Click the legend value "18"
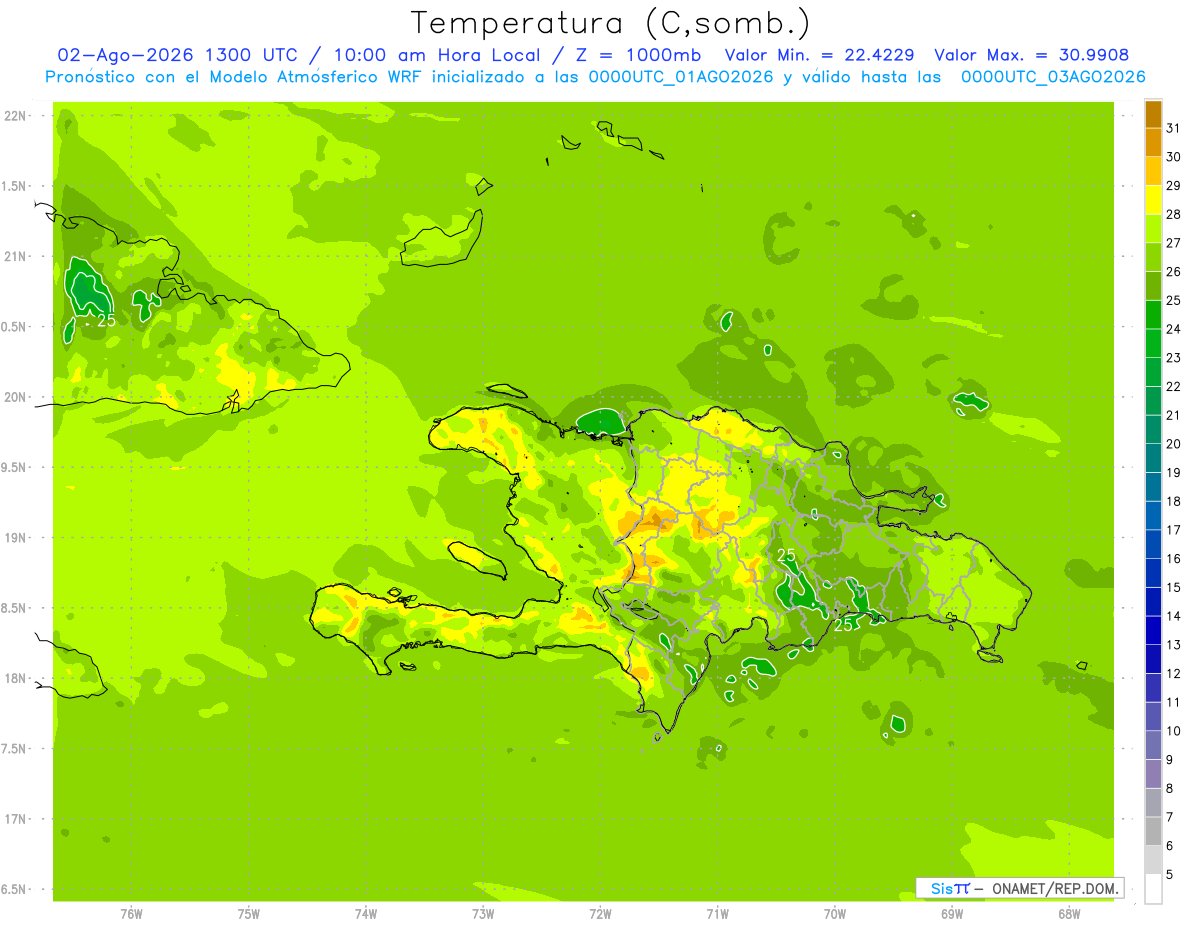The image size is (1200, 927). 1173,501
